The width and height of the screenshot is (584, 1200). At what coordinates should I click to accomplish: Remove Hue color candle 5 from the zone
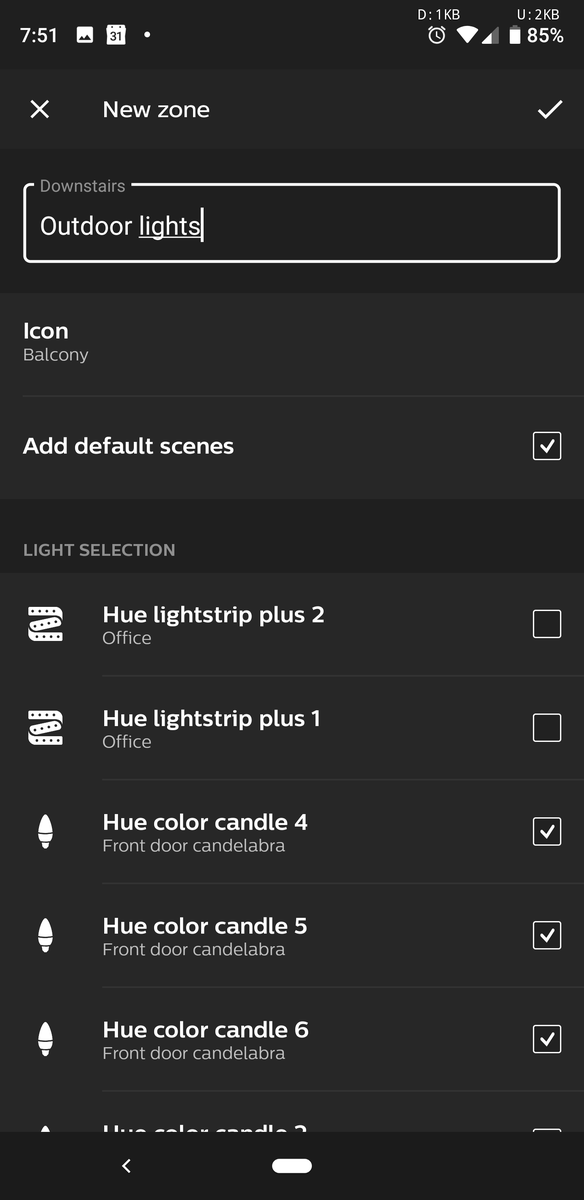[547, 935]
